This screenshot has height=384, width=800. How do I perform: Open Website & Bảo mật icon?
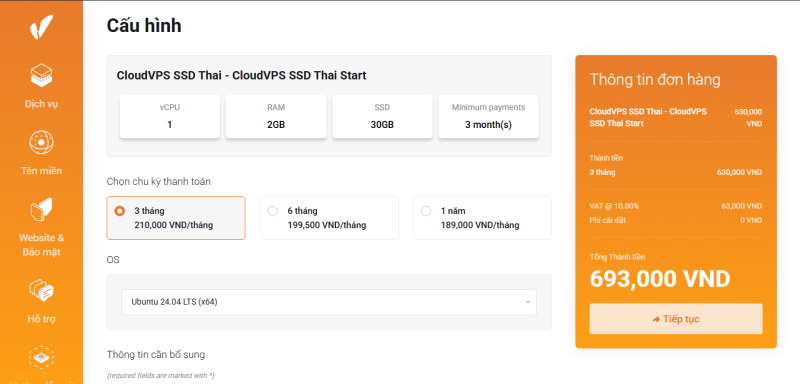[41, 209]
